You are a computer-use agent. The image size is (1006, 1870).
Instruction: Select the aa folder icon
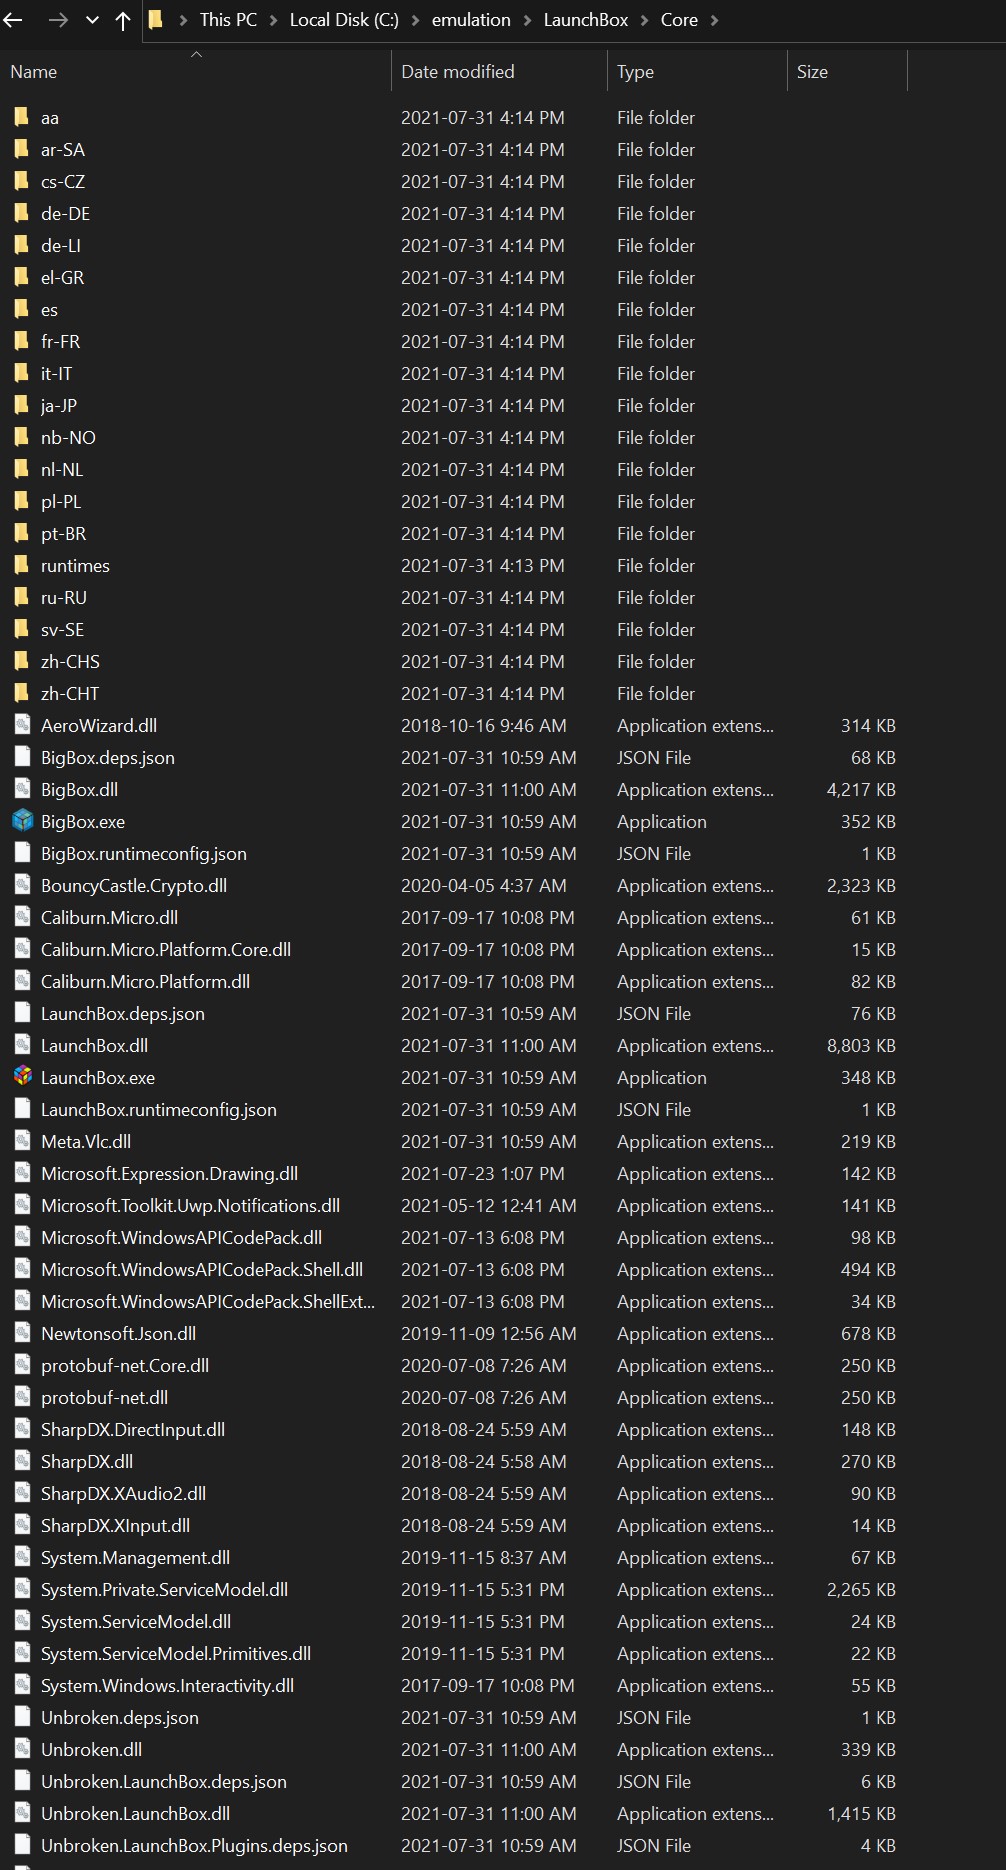click(x=22, y=117)
